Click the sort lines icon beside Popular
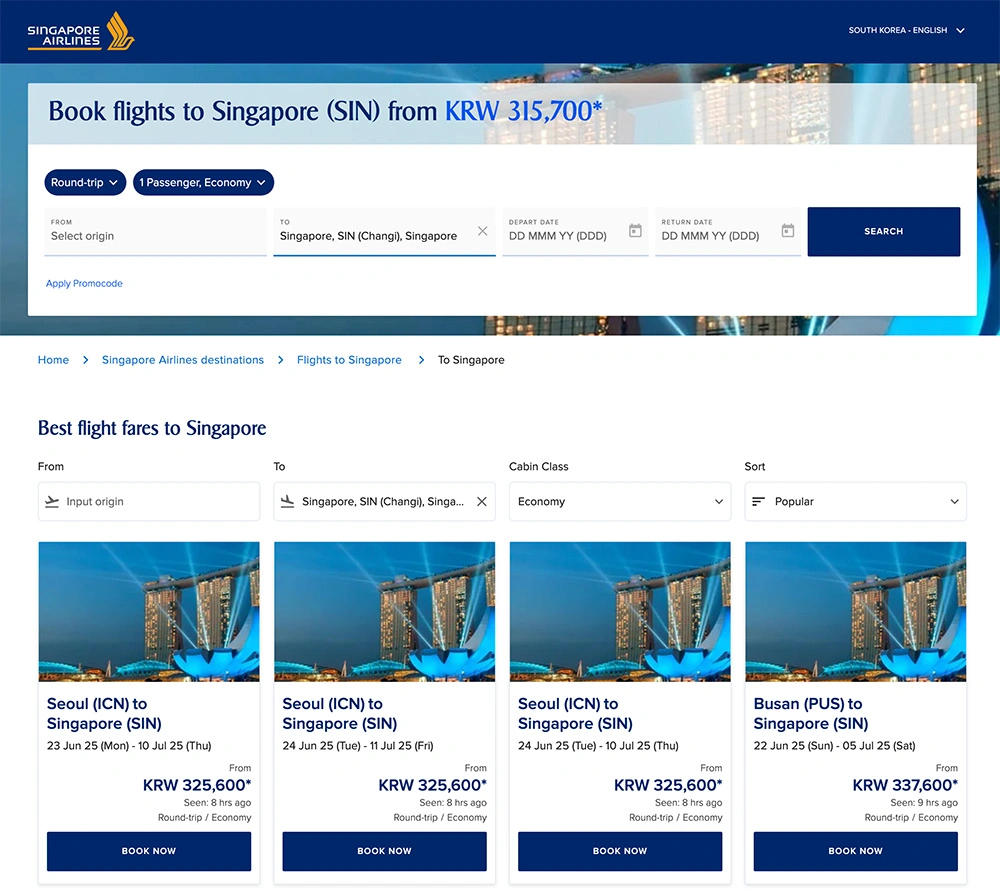The width and height of the screenshot is (1000, 896). (758, 501)
